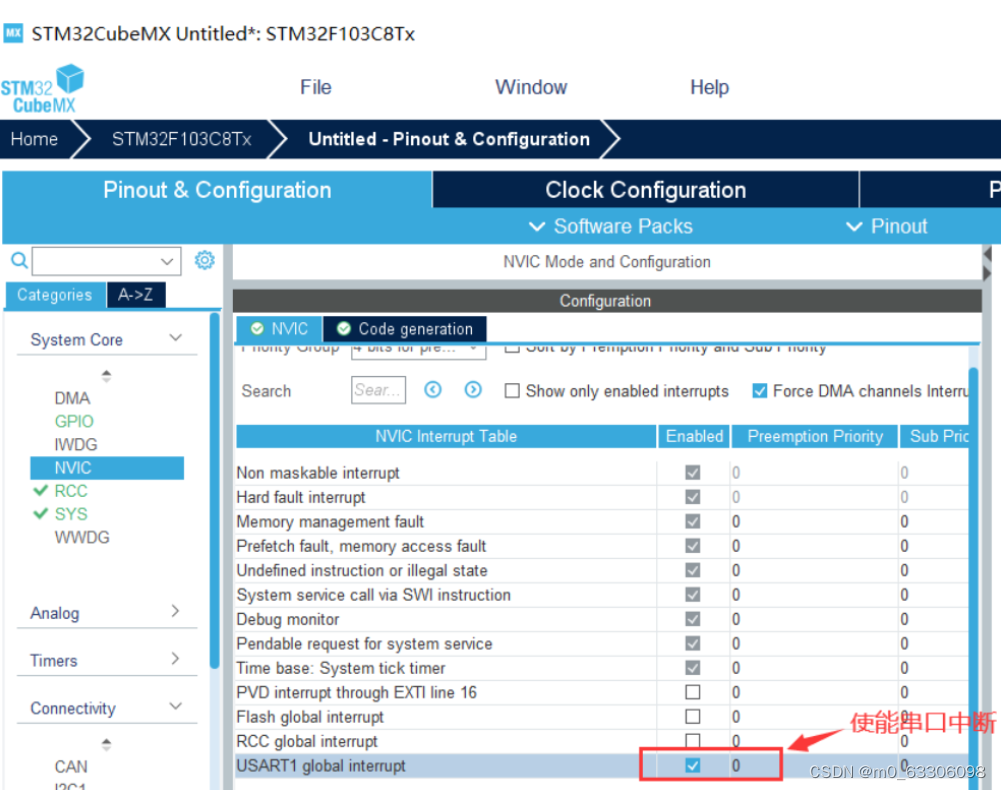Image resolution: width=1001 pixels, height=790 pixels.
Task: Collapse the System Core category
Action: point(176,338)
